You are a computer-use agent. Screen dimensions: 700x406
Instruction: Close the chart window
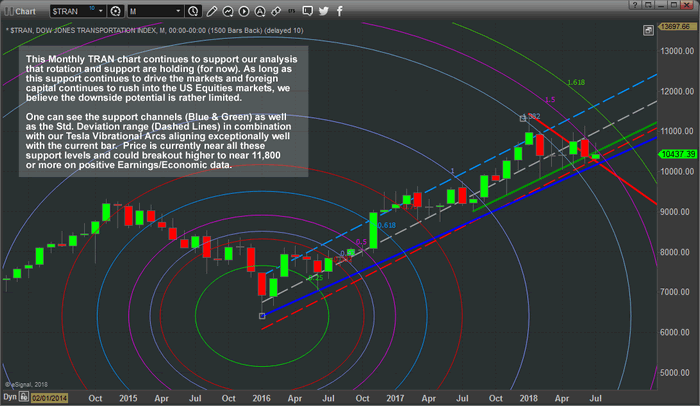[688, 5]
